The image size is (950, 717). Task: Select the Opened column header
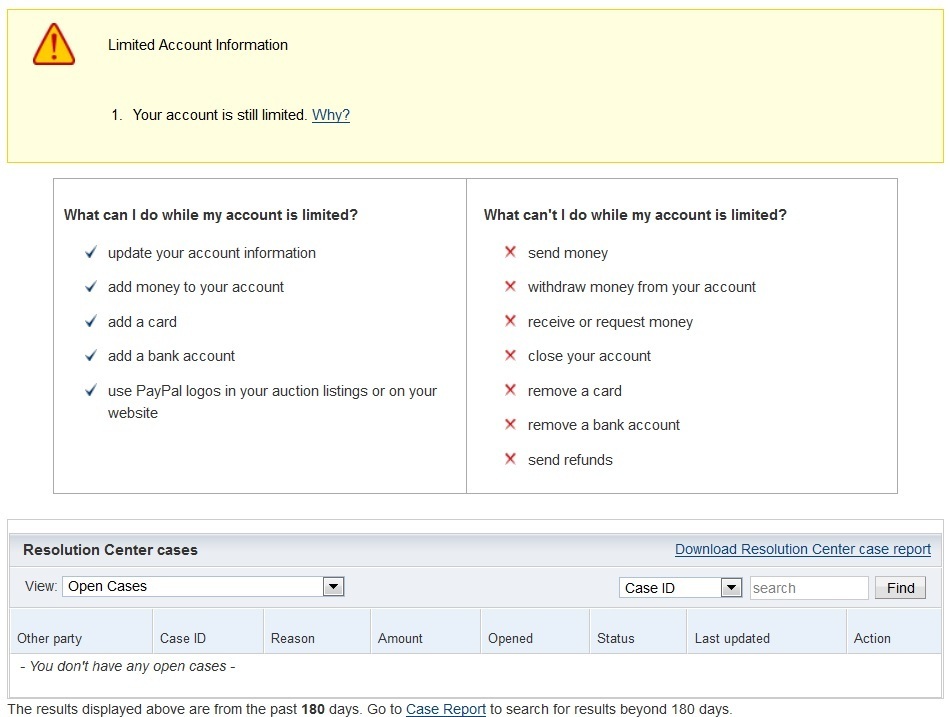pos(510,638)
